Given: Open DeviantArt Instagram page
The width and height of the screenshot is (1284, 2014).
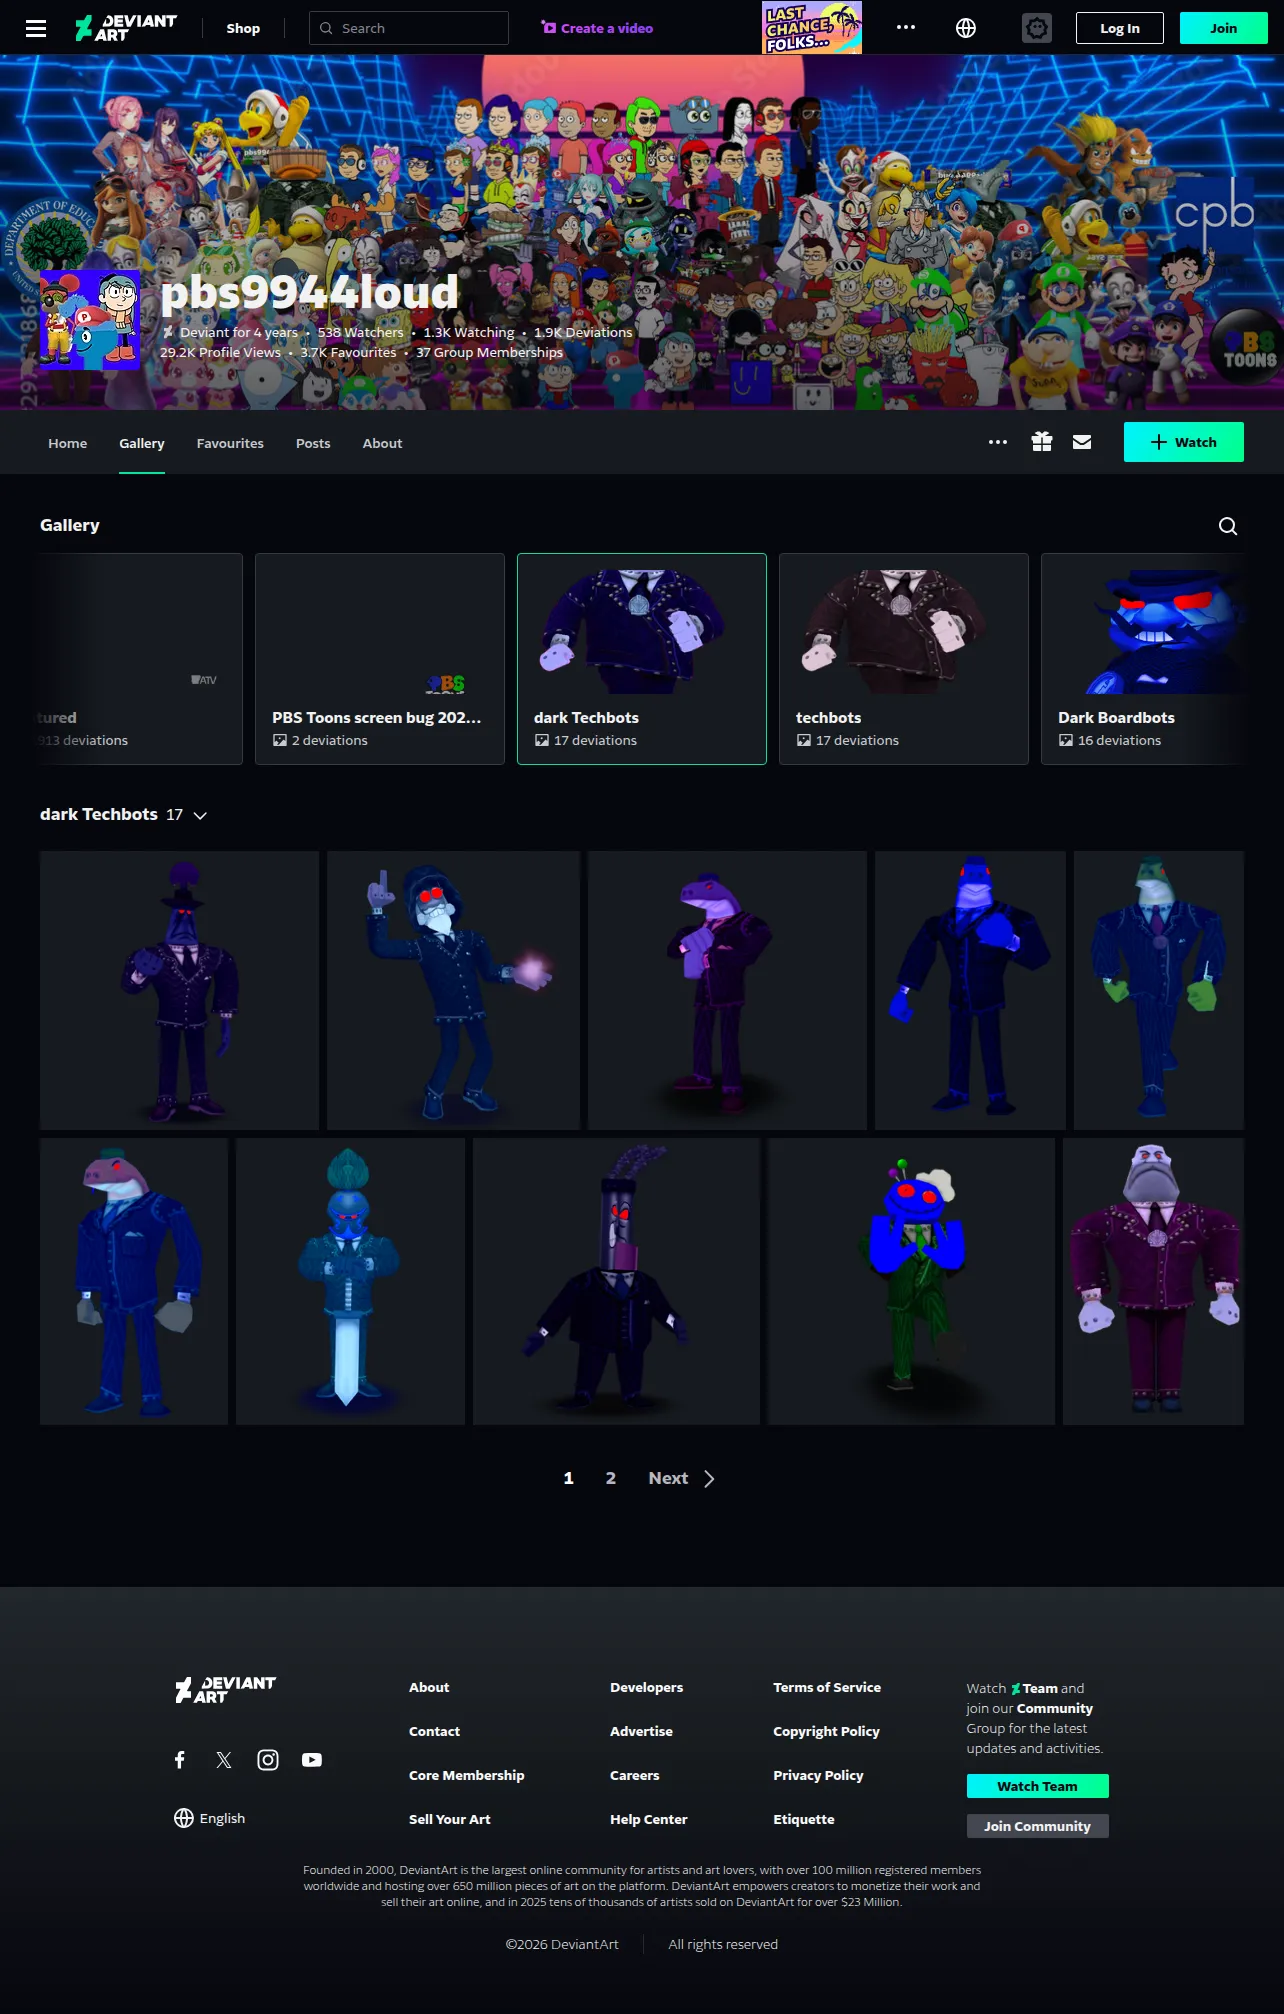Looking at the screenshot, I should point(268,1760).
